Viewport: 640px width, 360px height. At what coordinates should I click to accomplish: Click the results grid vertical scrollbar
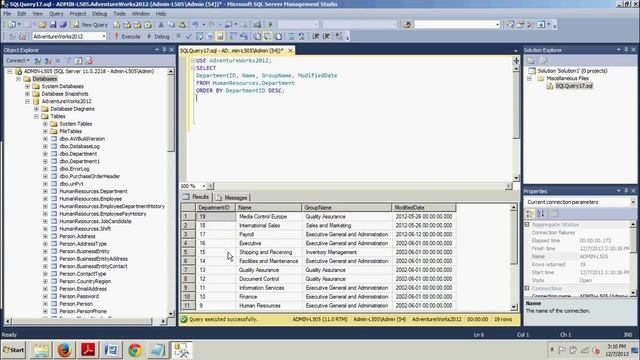pos(513,257)
